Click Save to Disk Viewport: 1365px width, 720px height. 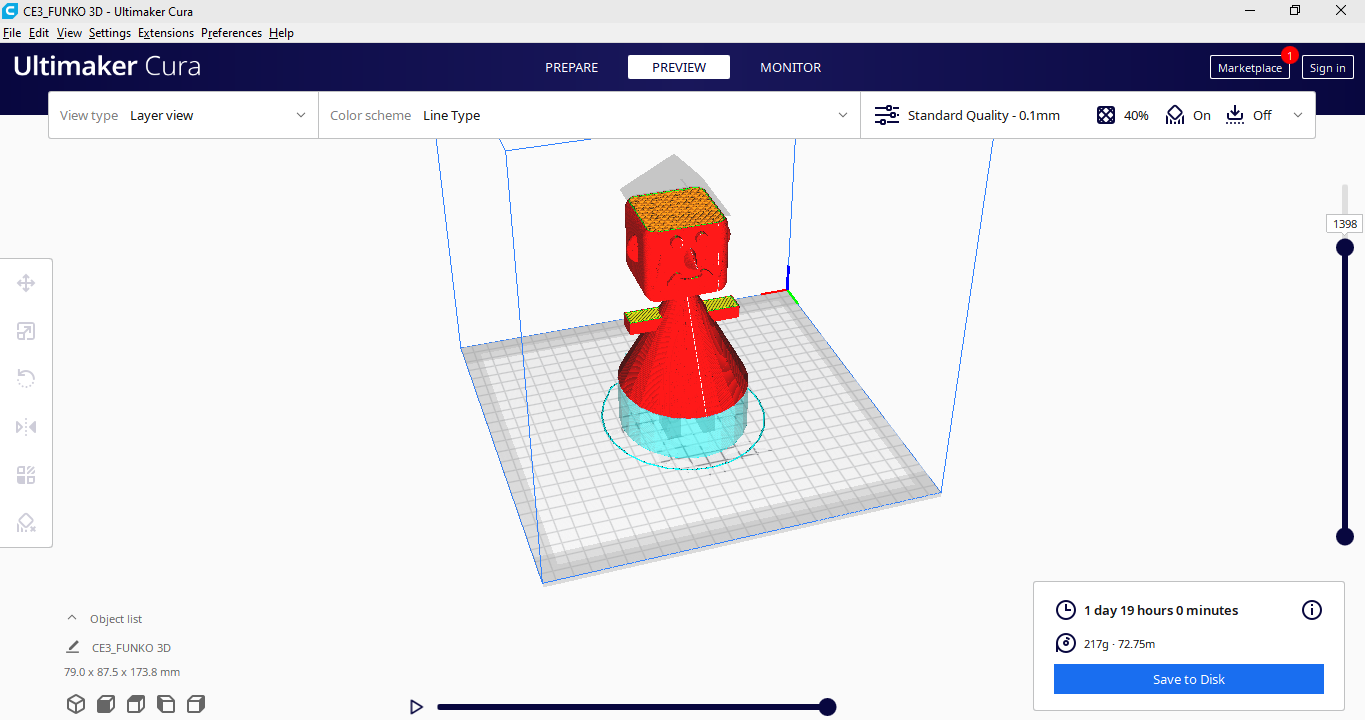click(1188, 679)
